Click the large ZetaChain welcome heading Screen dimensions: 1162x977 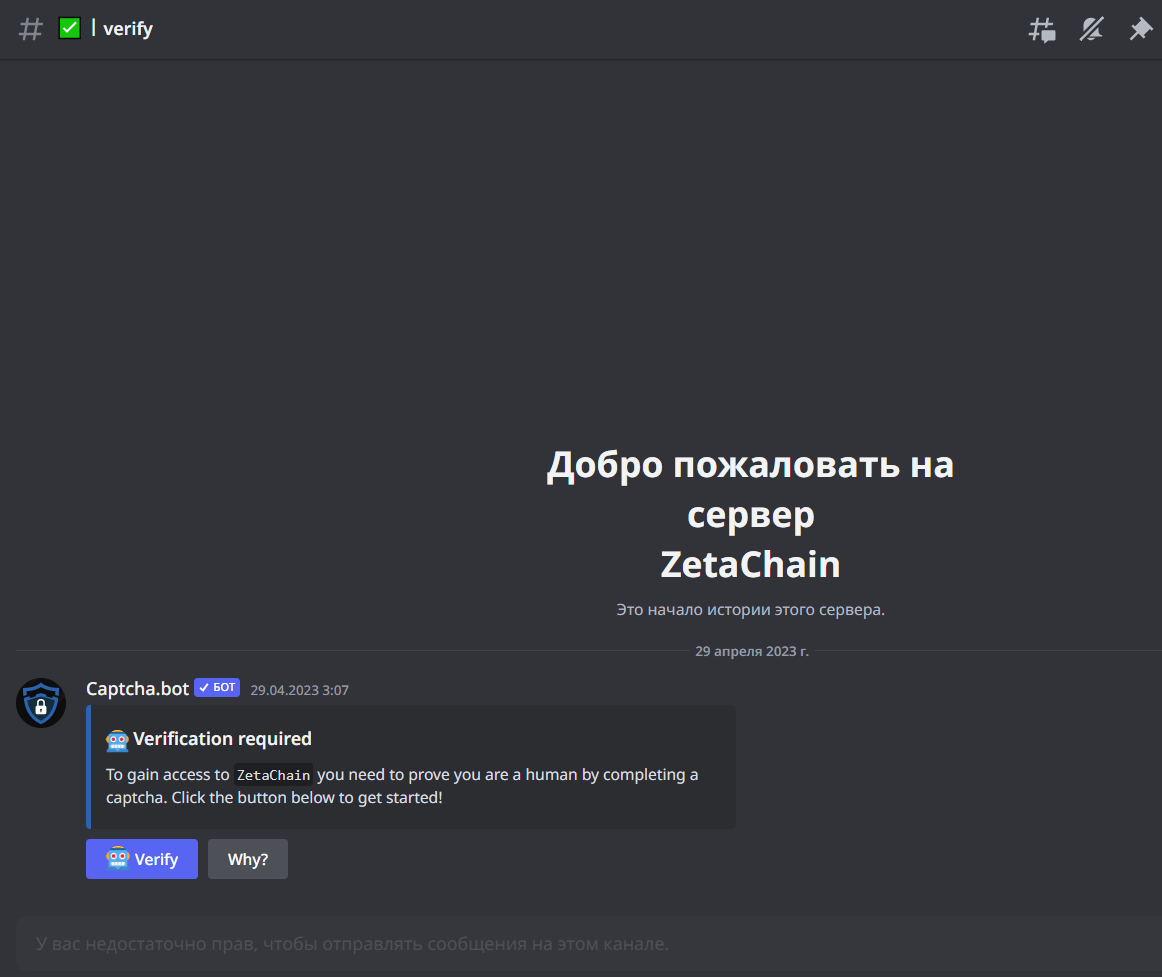pyautogui.click(x=750, y=564)
